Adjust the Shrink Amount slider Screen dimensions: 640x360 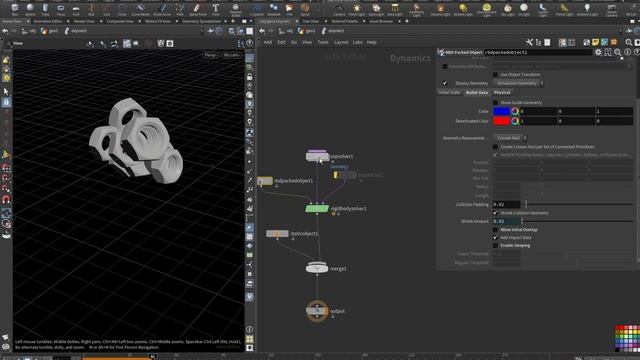point(578,221)
